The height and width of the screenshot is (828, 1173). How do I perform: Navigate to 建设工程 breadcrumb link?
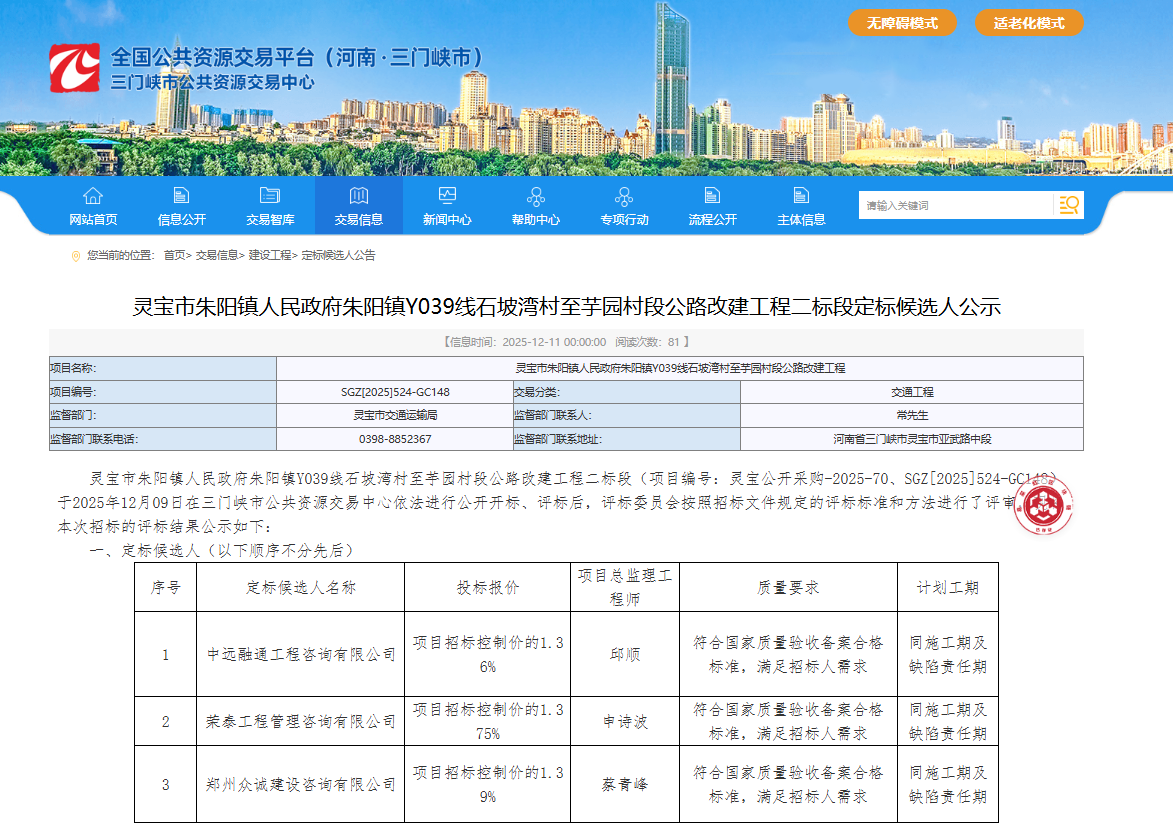pos(269,256)
